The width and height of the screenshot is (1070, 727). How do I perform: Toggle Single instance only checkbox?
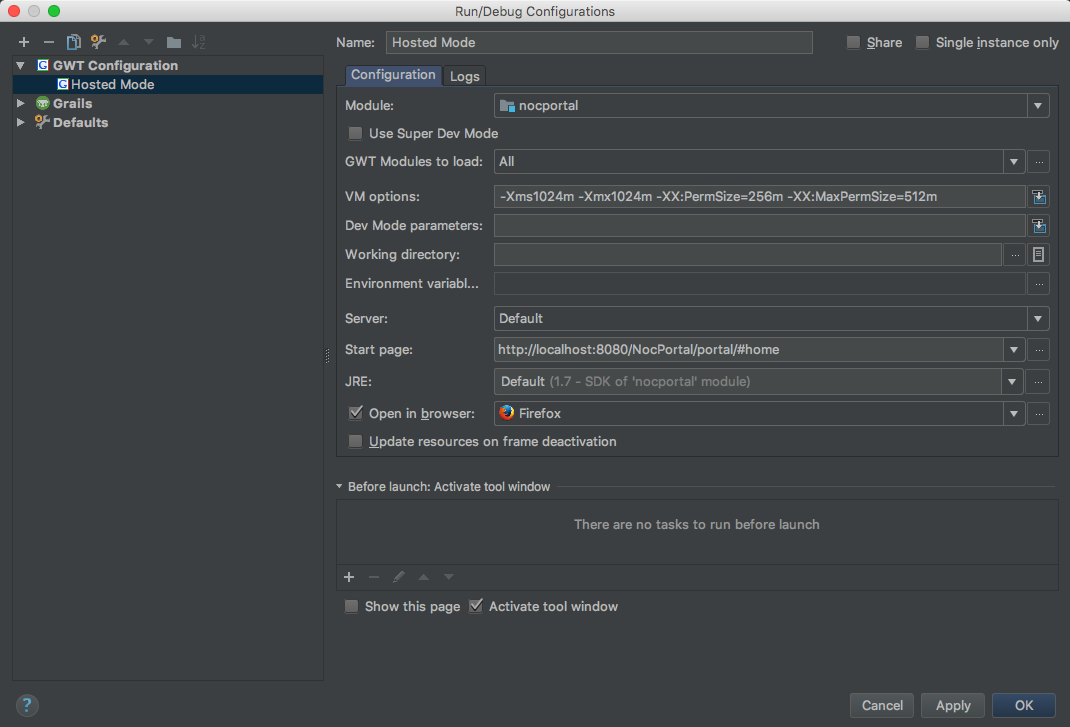pyautogui.click(x=922, y=42)
